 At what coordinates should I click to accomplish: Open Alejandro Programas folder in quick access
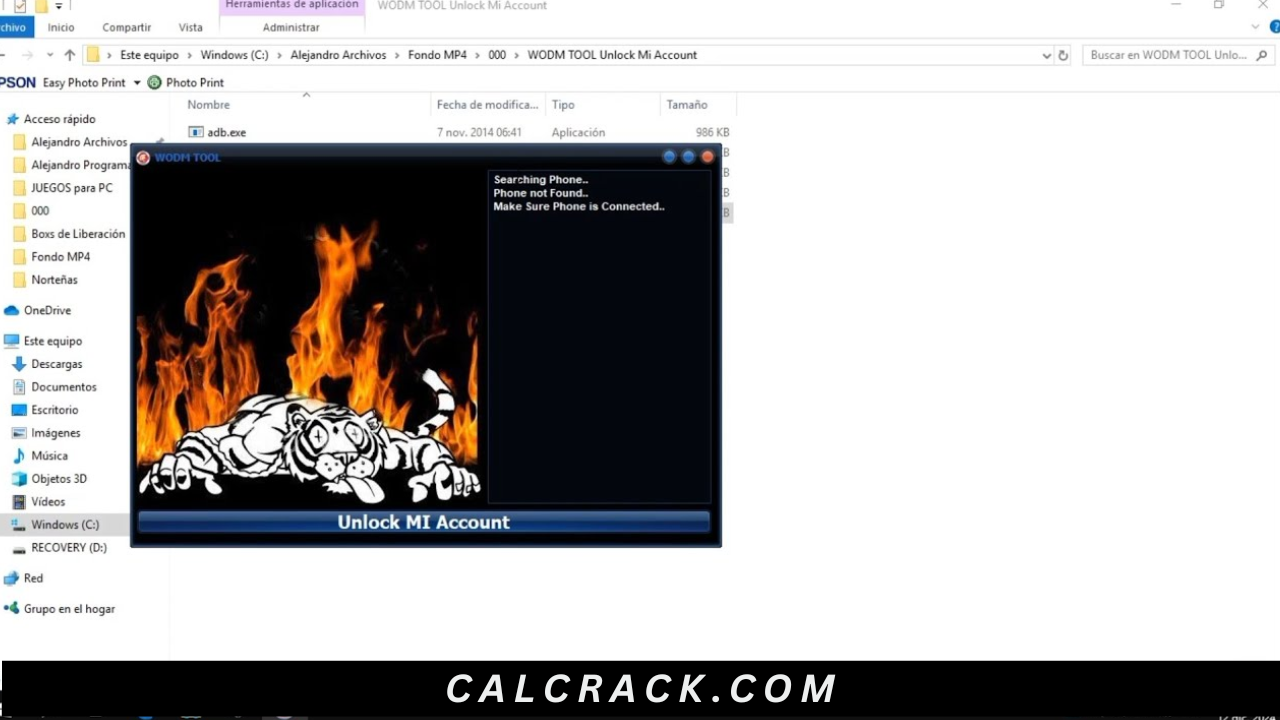(x=80, y=165)
